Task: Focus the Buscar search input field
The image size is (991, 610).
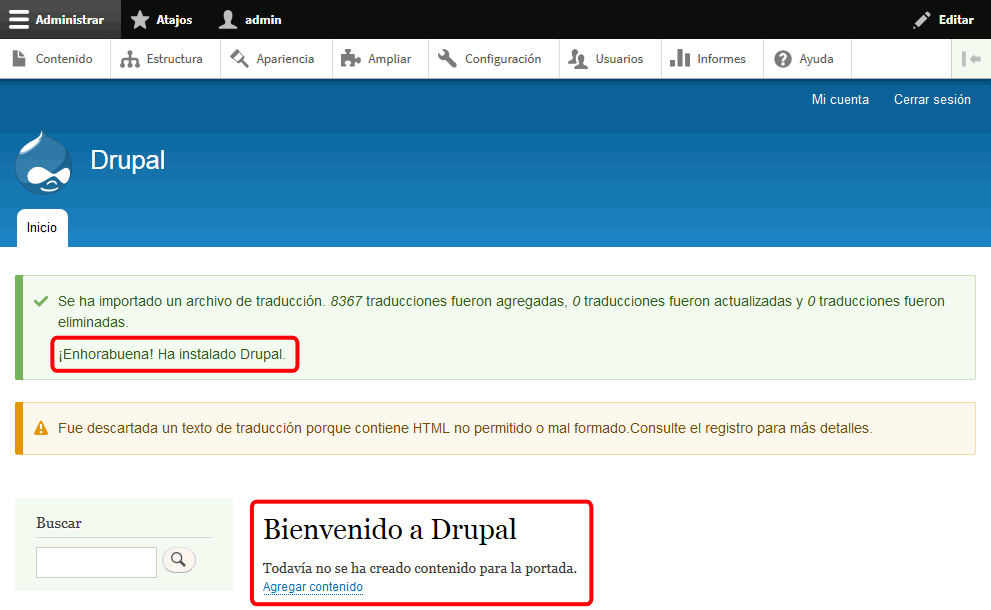Action: (96, 562)
